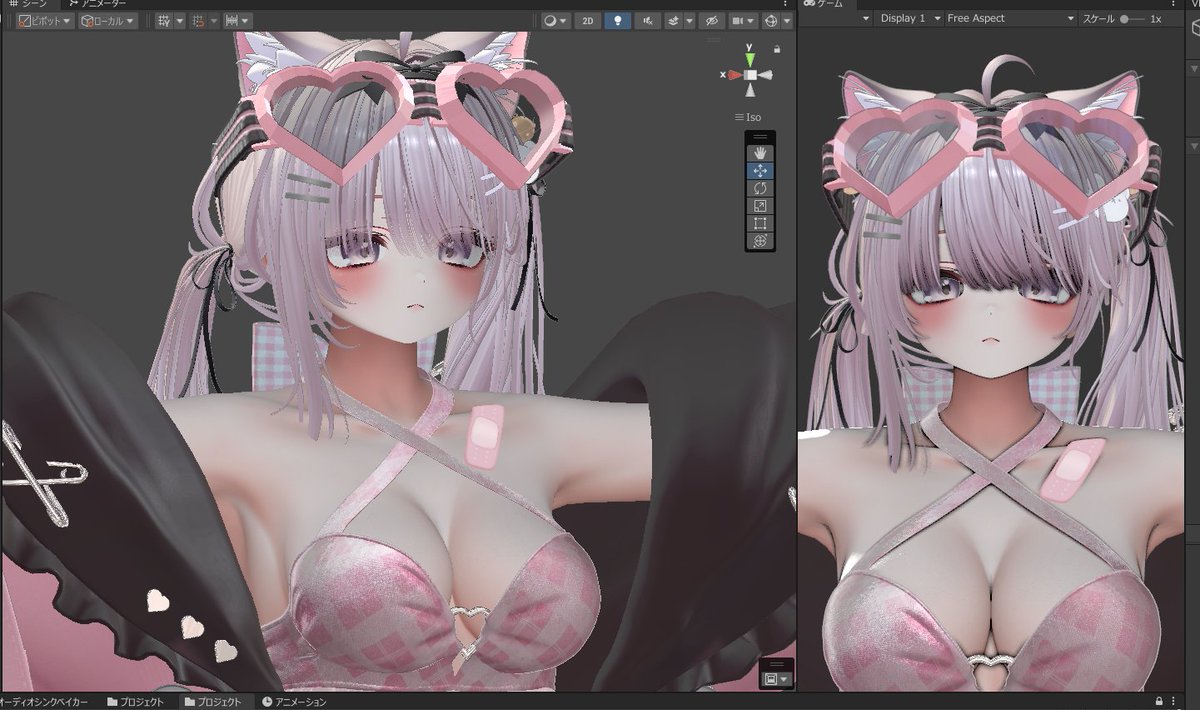Click the bottom panel lock icon
The width and height of the screenshot is (1200, 710).
(1159, 701)
